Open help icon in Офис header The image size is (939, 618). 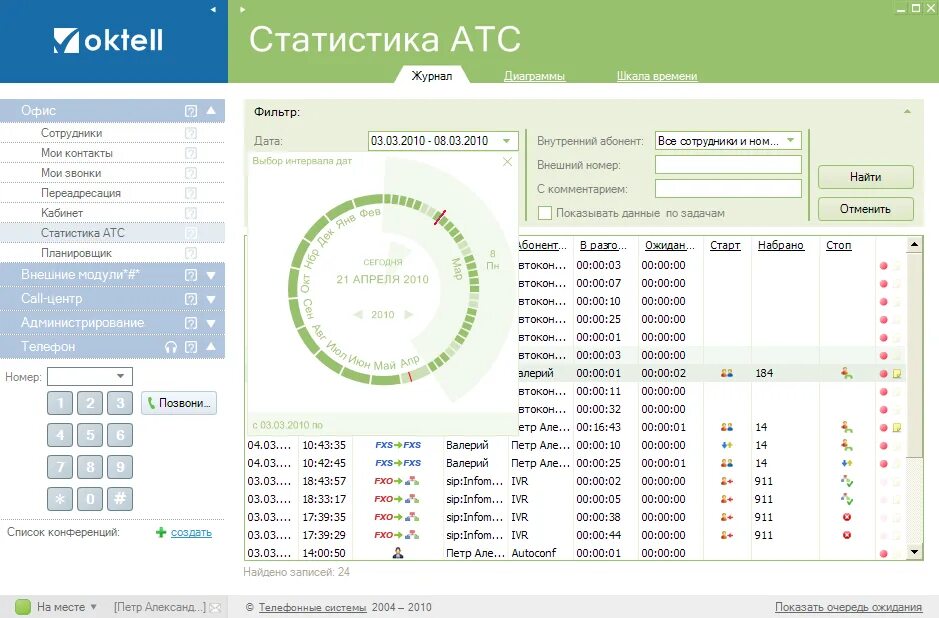[191, 111]
